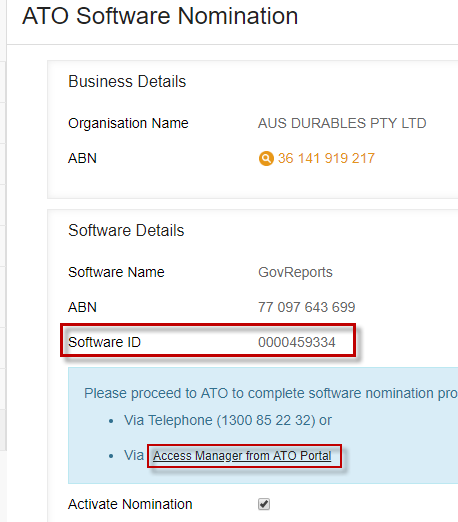
Task: Click the ABN label under Software Details
Action: pyautogui.click(x=82, y=307)
